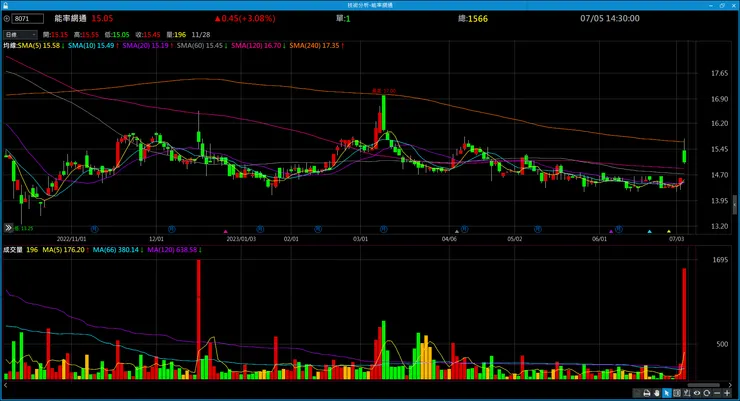Click the horizontal scrollbar thumb at bottom right
The width and height of the screenshot is (740, 401).
click(703, 385)
